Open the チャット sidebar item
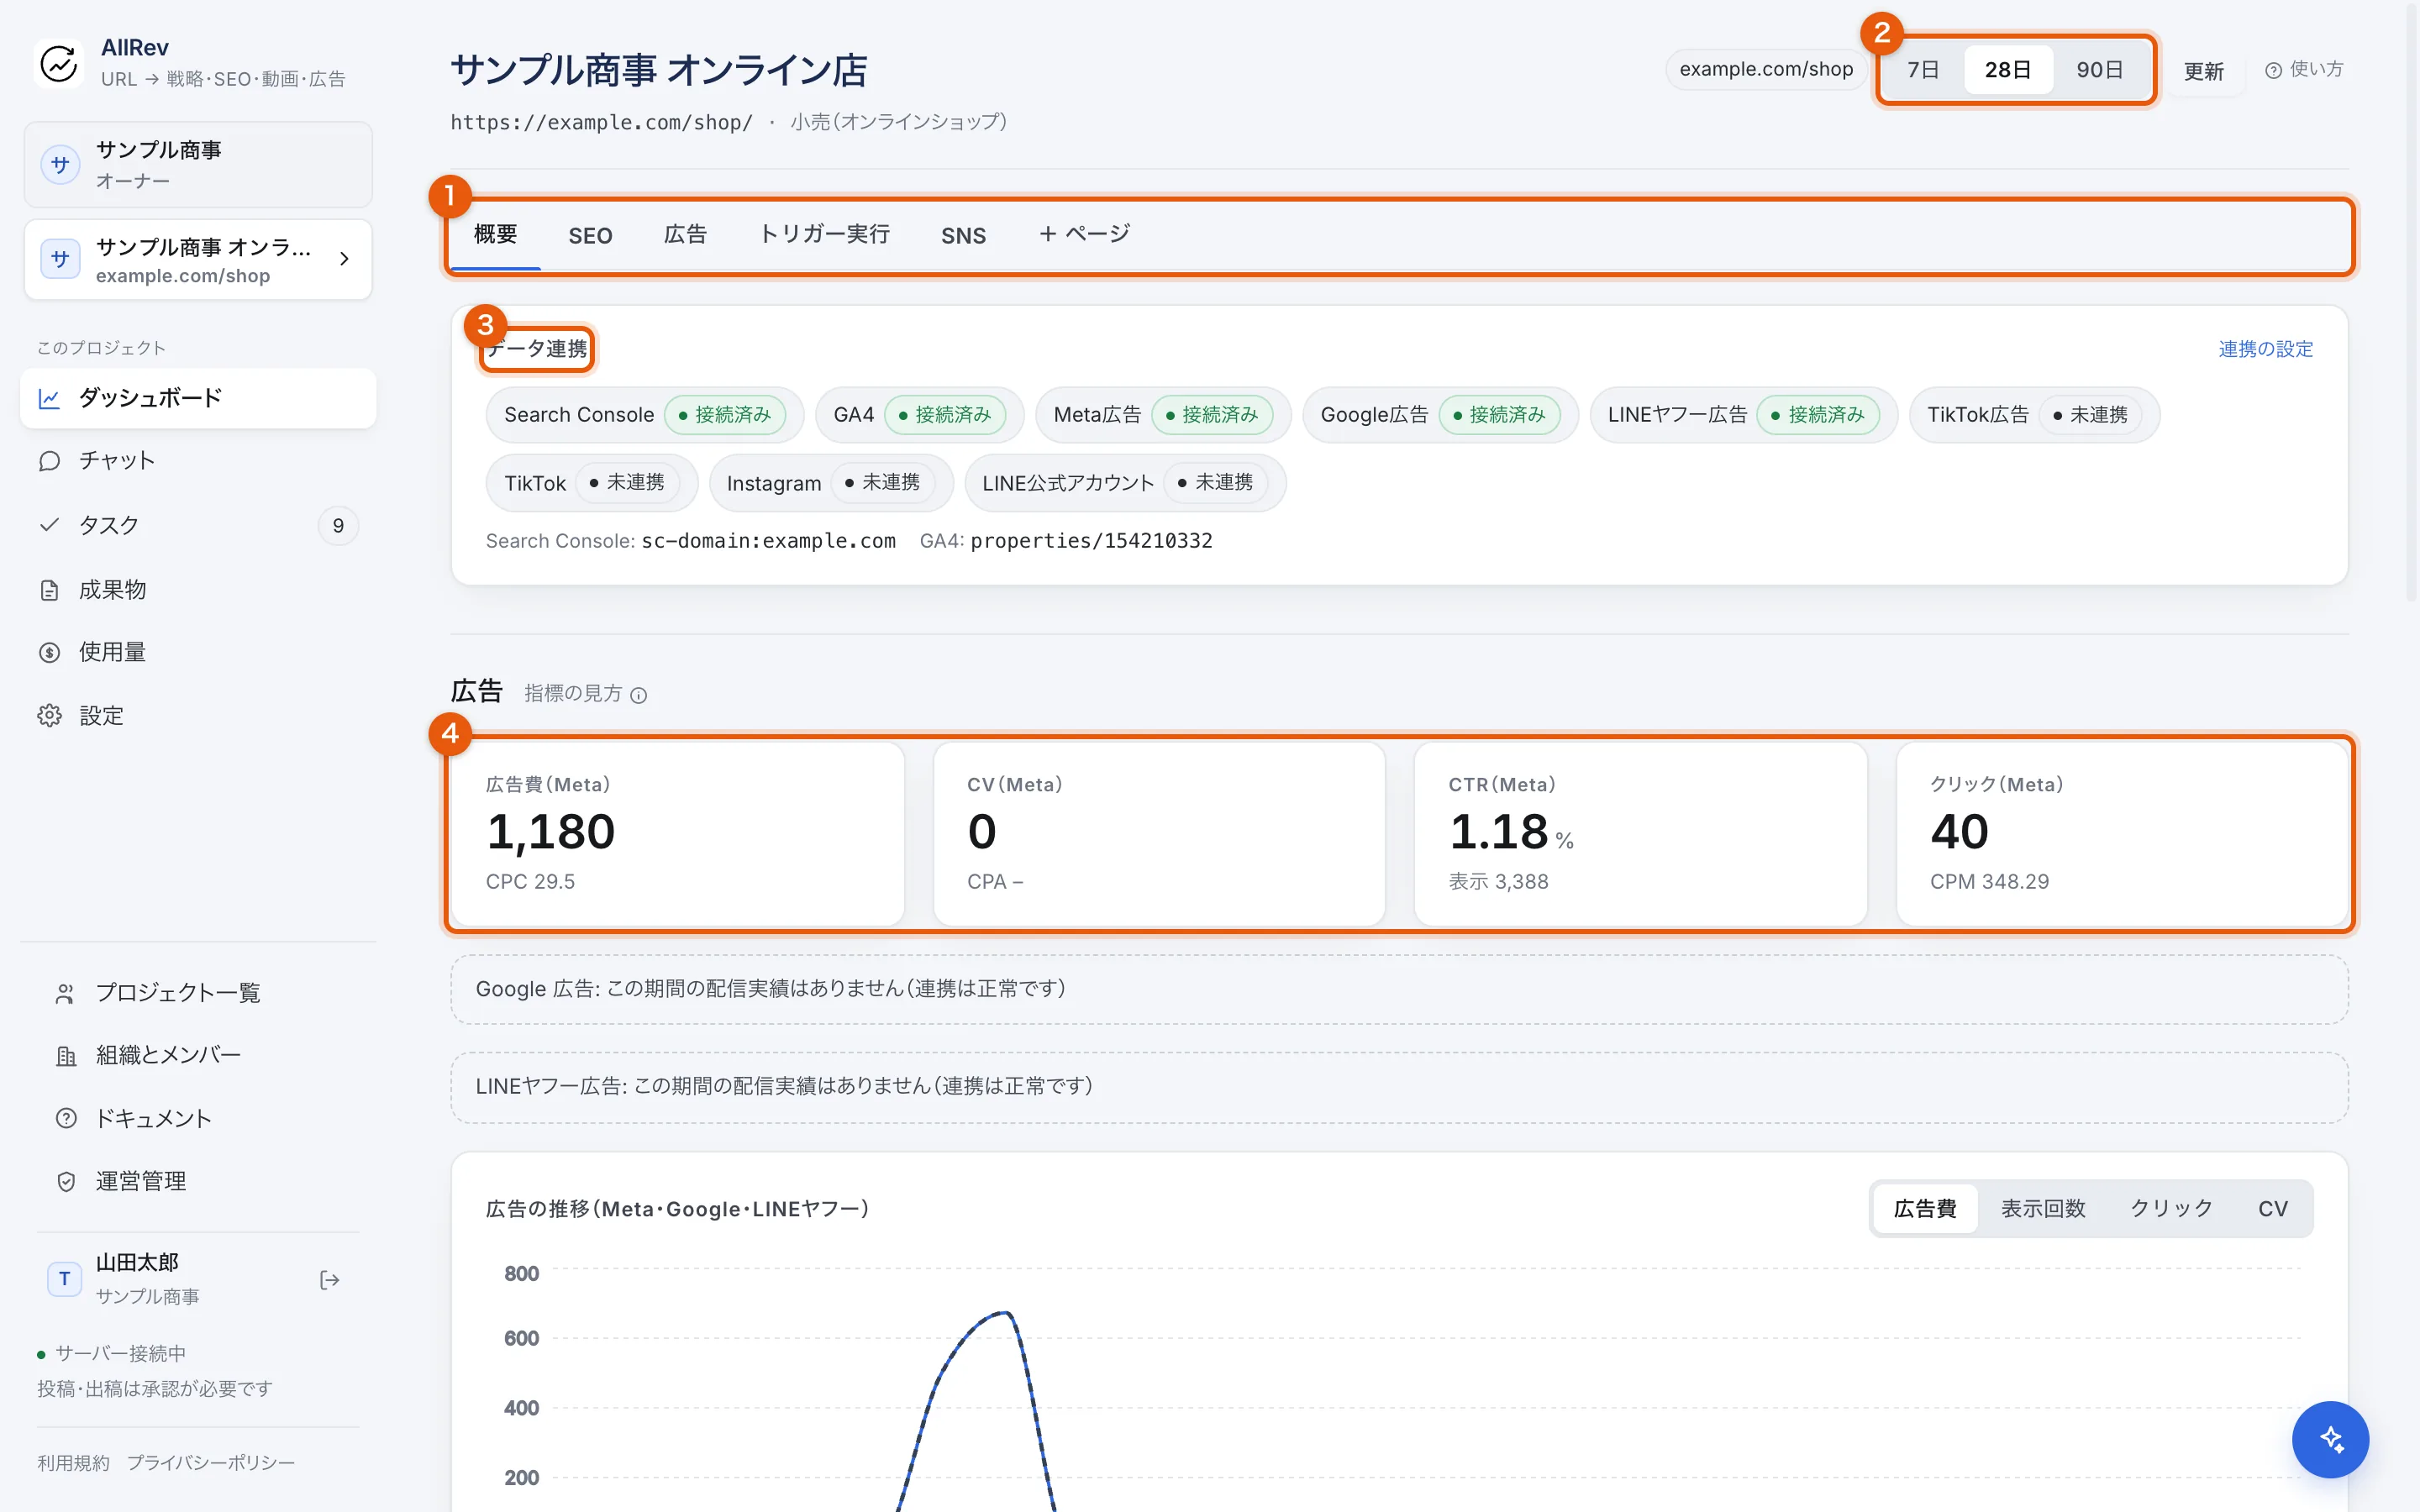2420x1512 pixels. (198, 461)
